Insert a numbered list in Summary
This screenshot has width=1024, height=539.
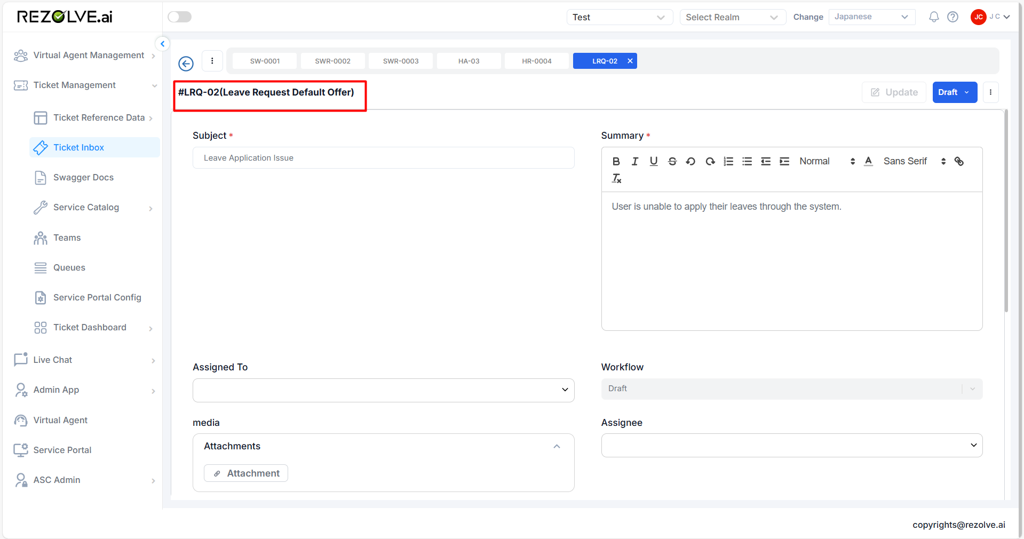click(x=728, y=161)
